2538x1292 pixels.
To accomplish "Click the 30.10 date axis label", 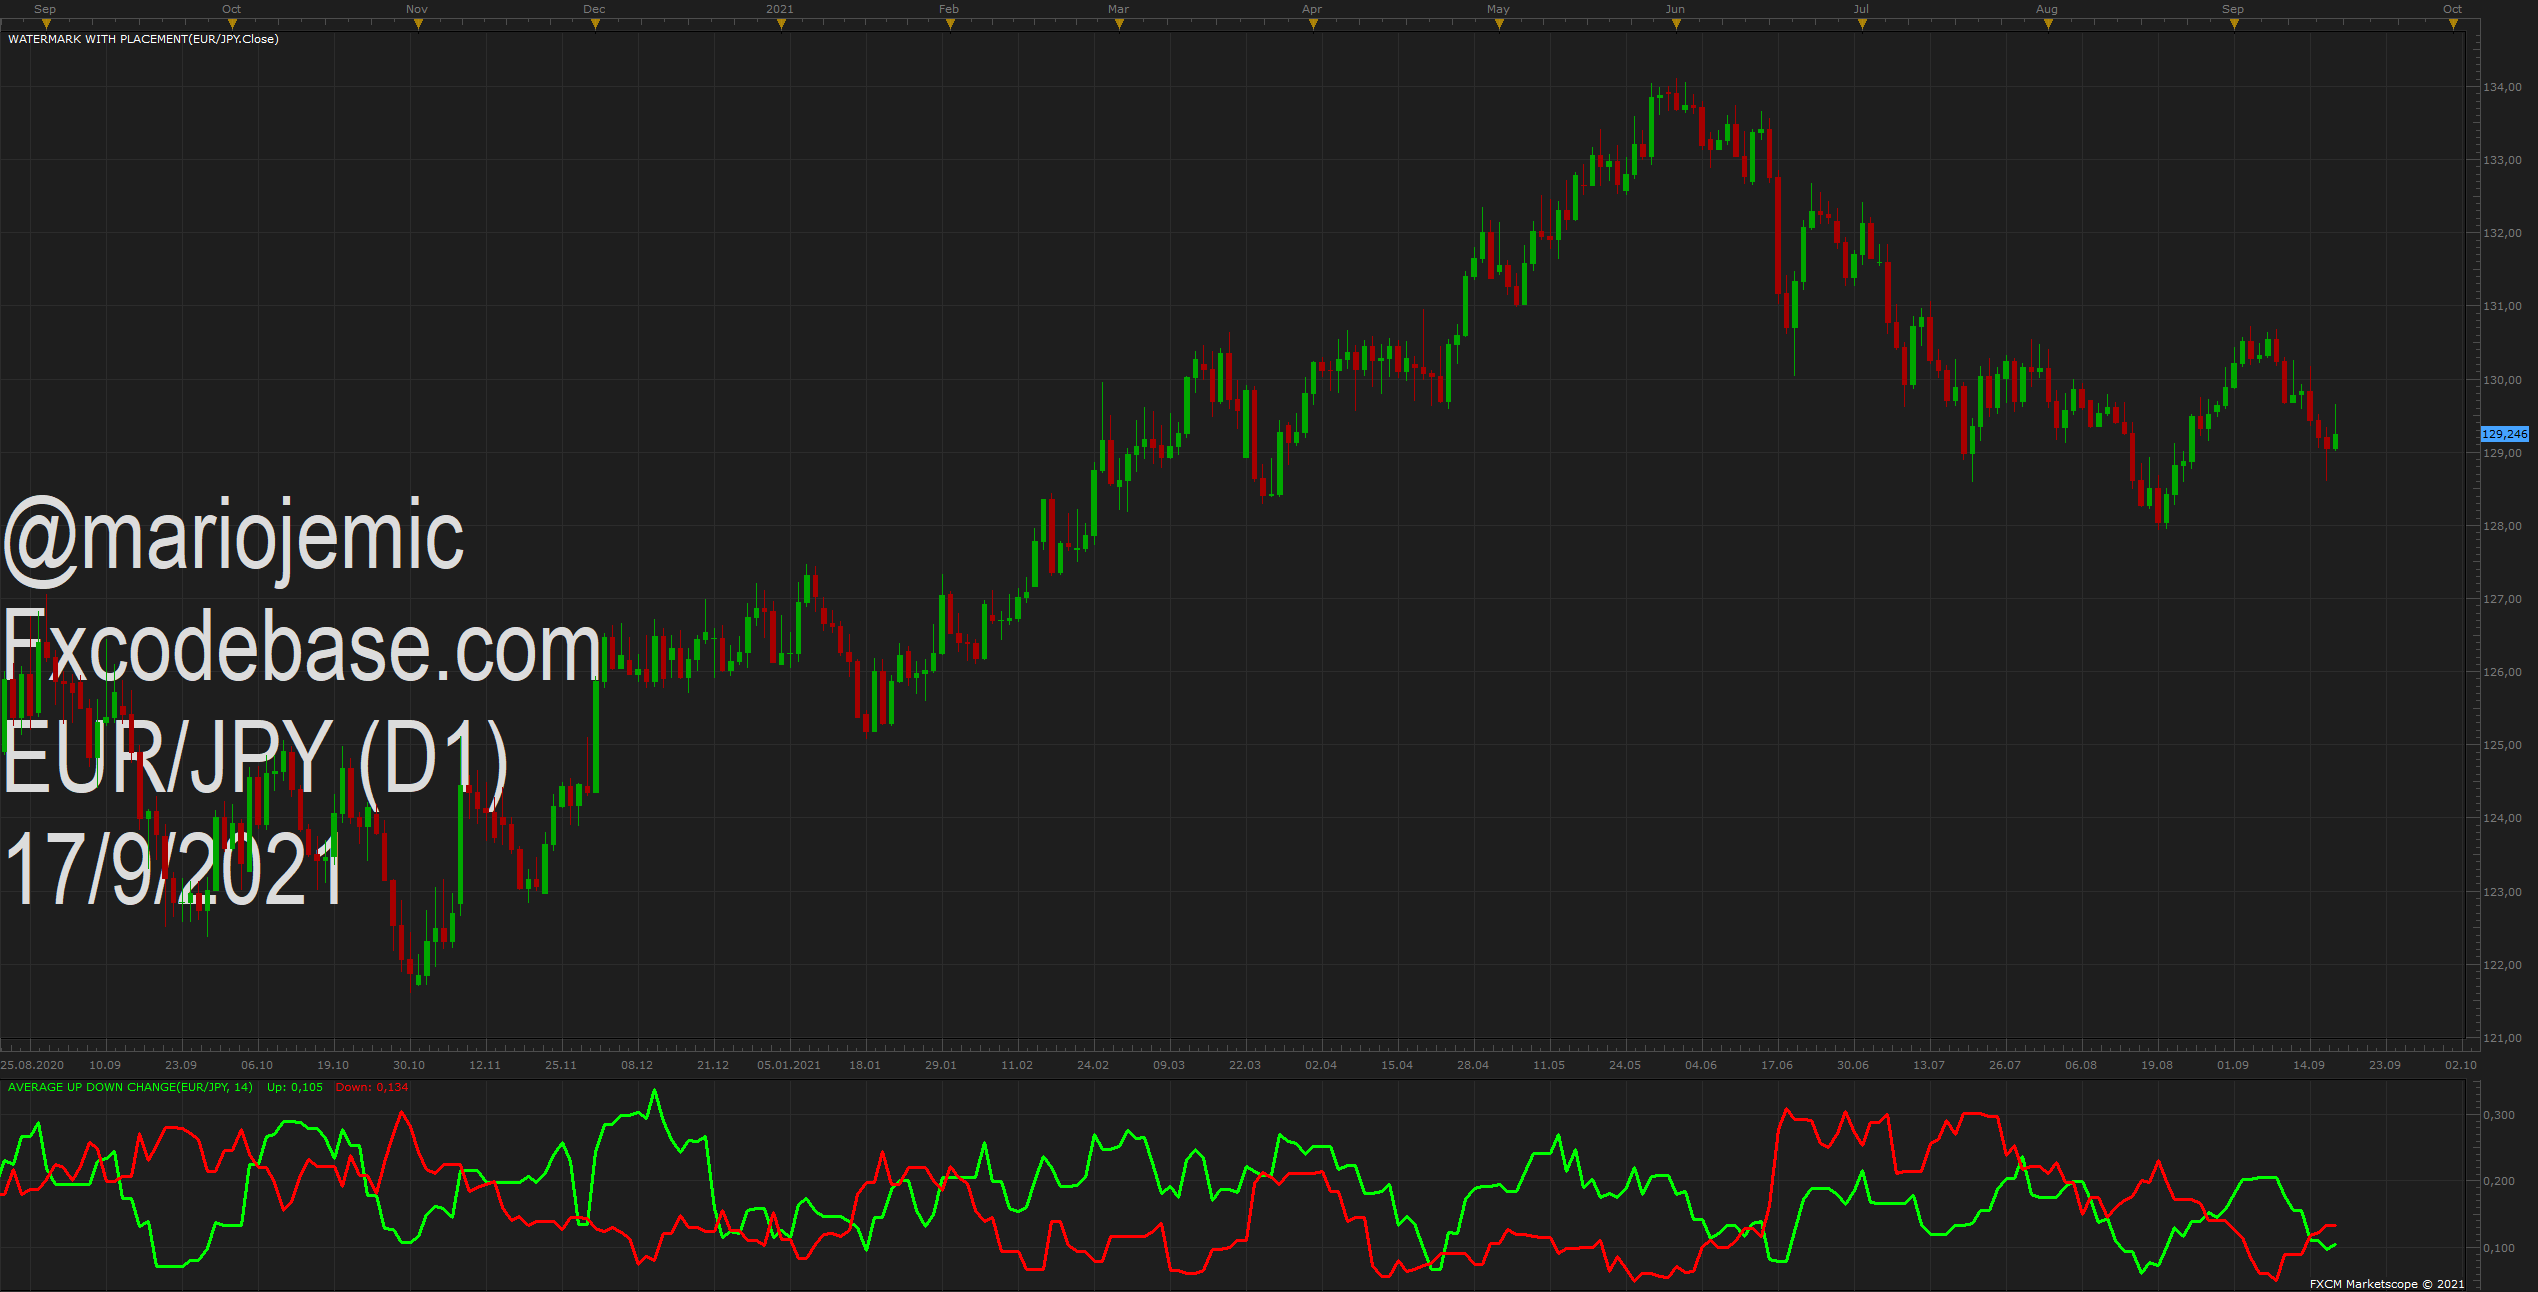I will click(409, 1065).
